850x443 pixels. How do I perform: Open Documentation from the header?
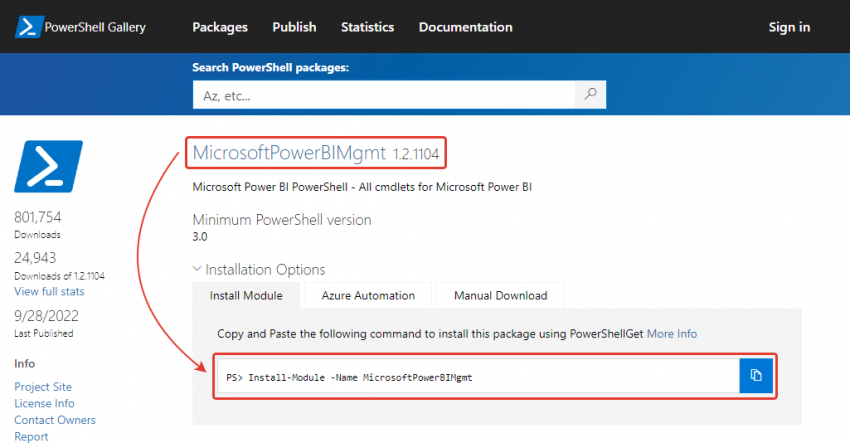coord(465,27)
